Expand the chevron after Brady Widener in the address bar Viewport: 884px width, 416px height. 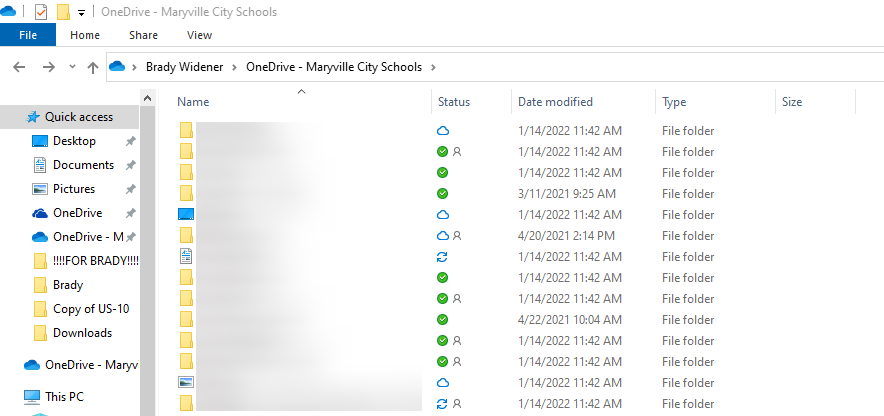tap(235, 67)
